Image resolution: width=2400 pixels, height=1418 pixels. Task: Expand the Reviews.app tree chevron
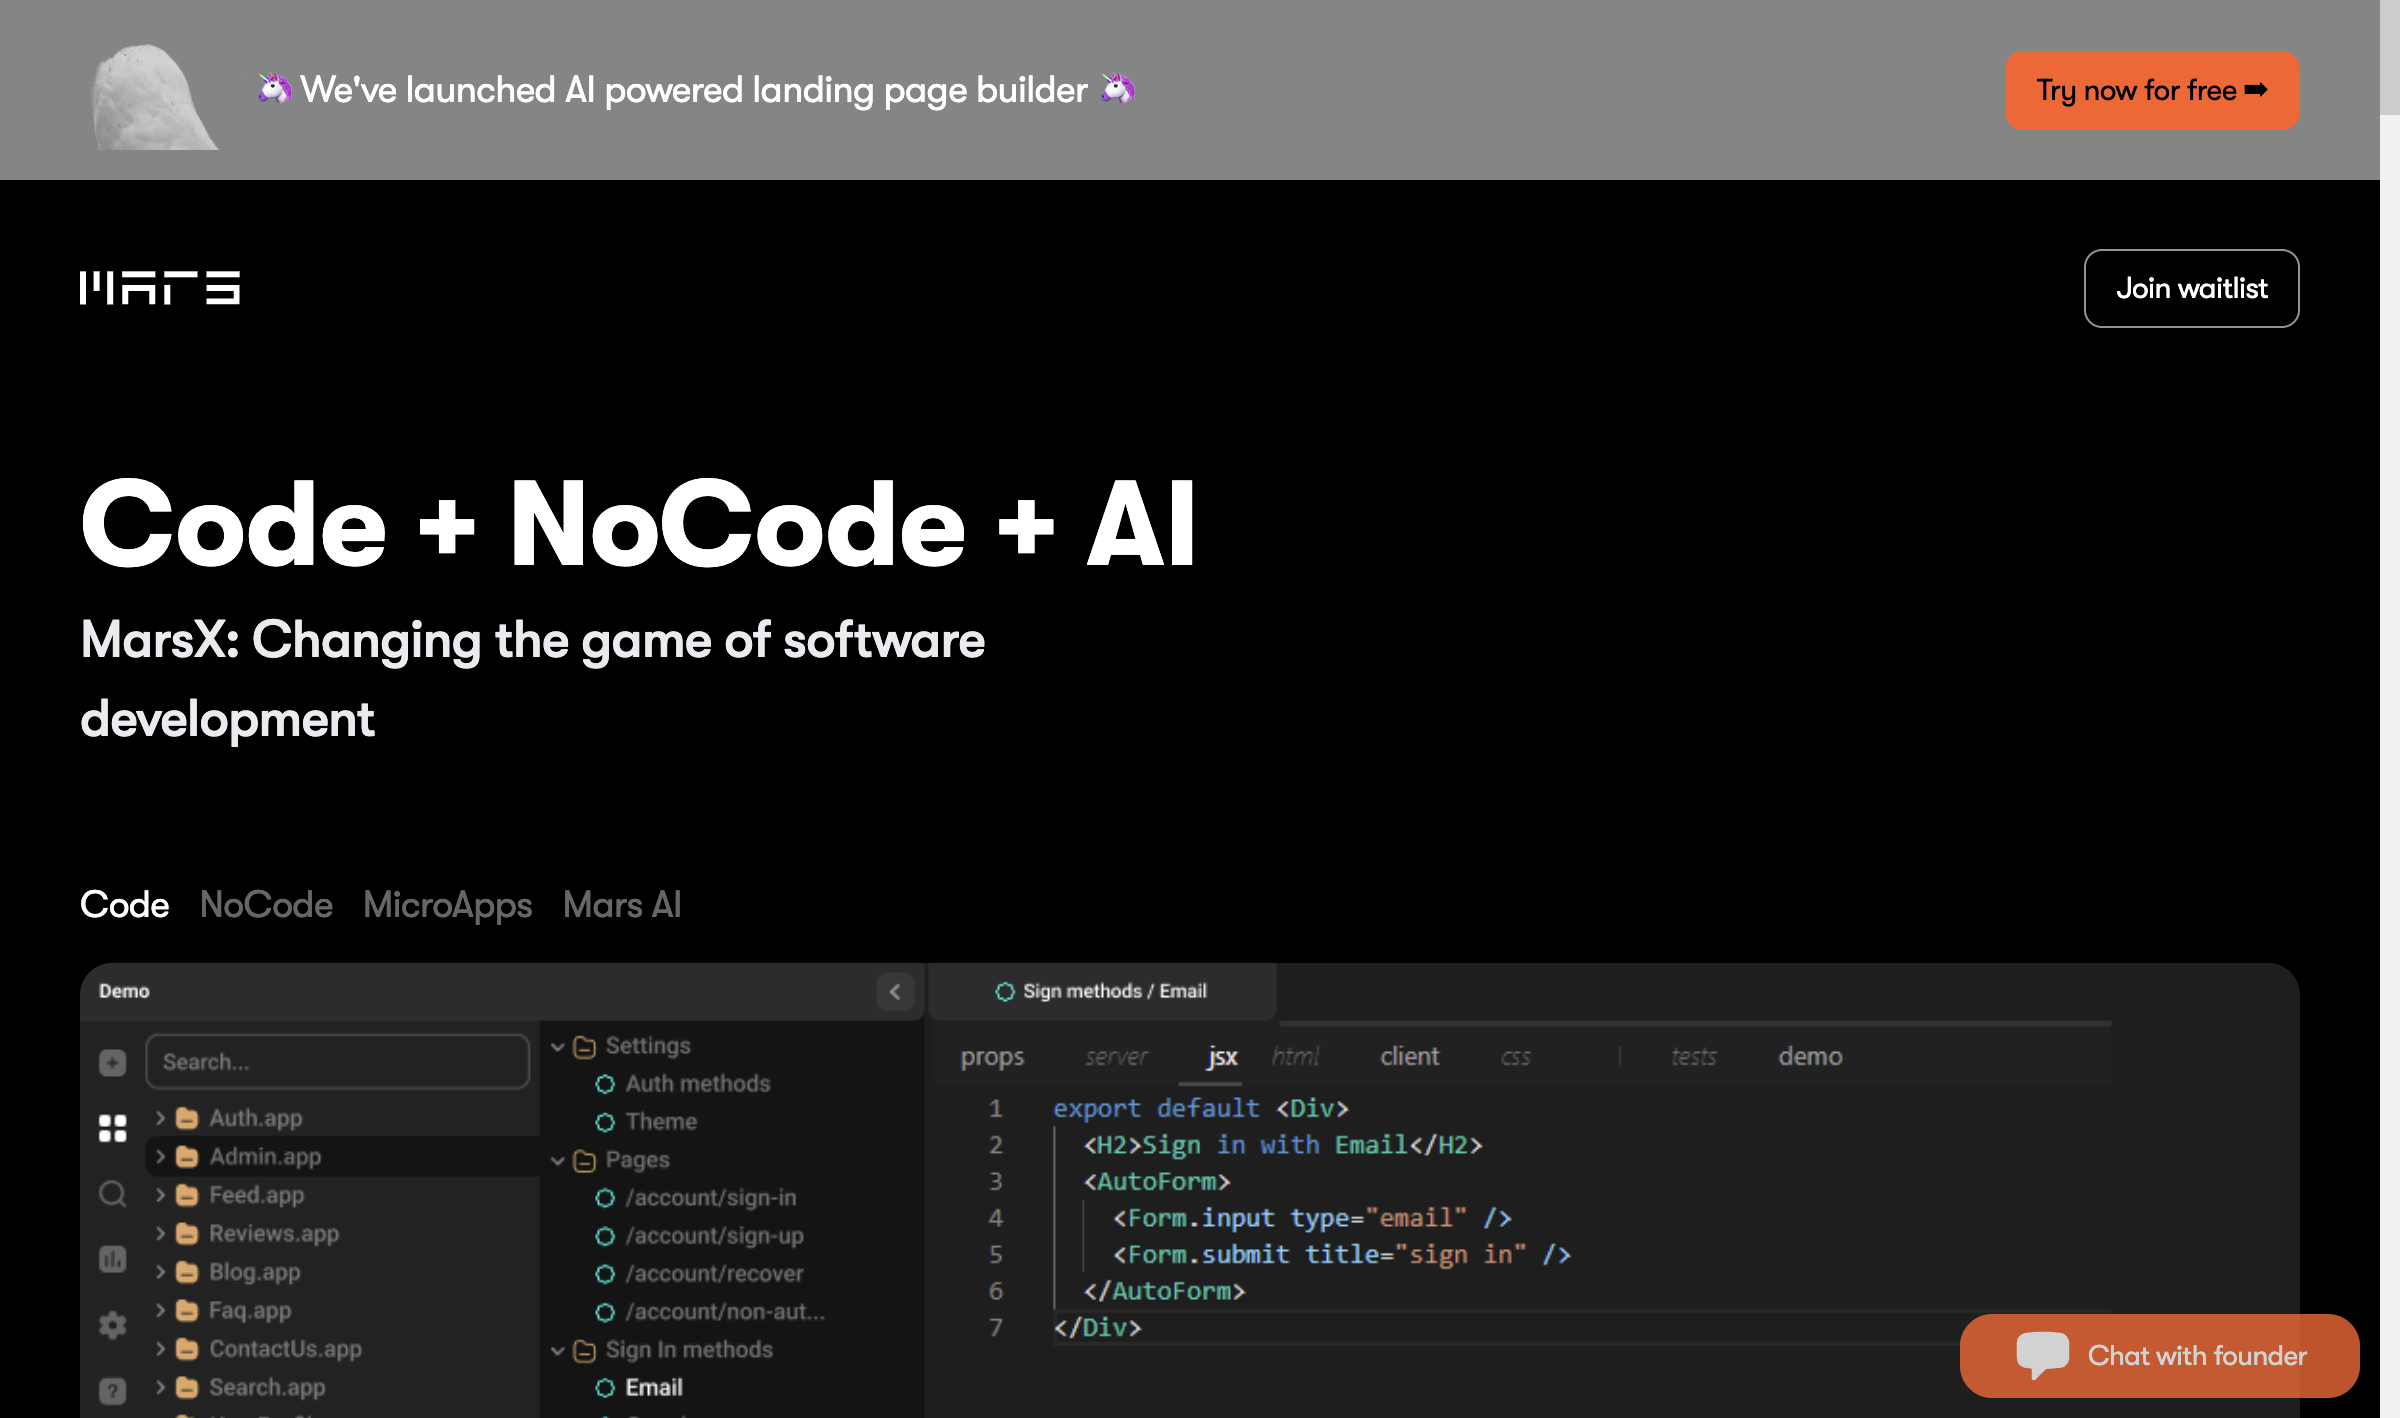(160, 1233)
